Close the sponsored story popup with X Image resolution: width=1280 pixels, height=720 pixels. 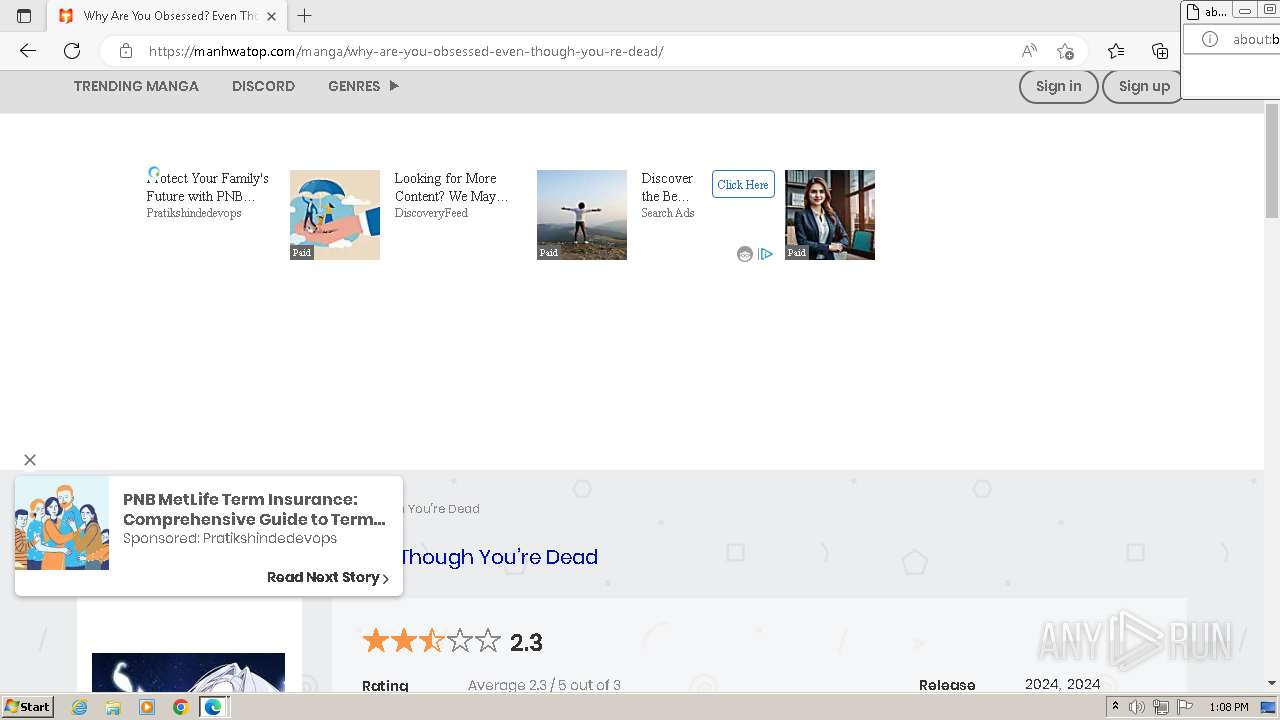click(x=30, y=460)
